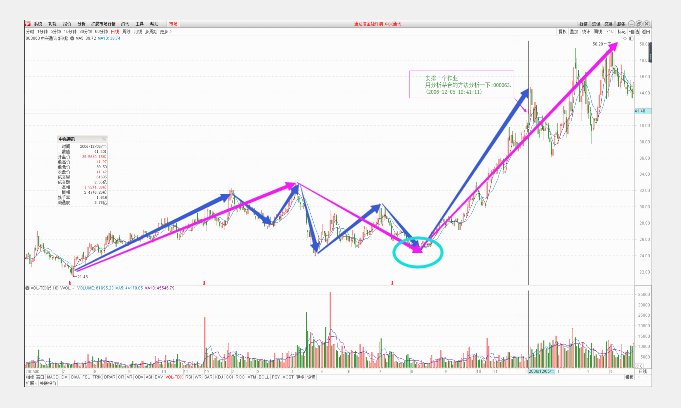
Task: Click the small diamond icon above the price axis
Action: [625, 39]
